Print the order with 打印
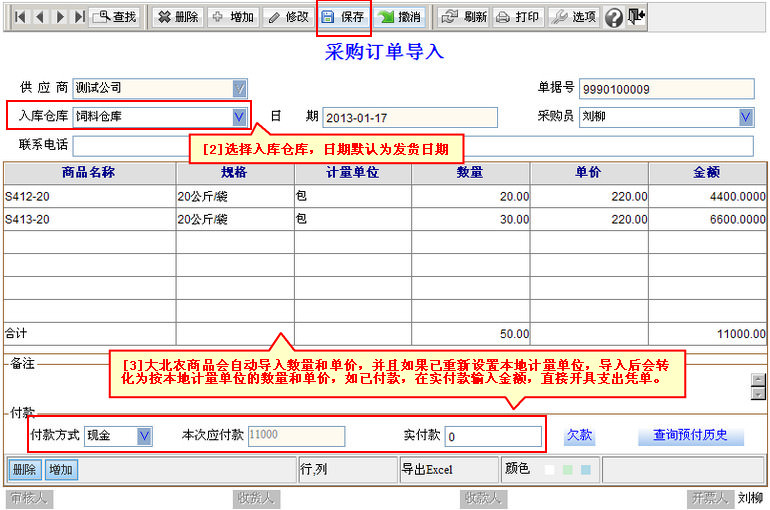 click(518, 17)
